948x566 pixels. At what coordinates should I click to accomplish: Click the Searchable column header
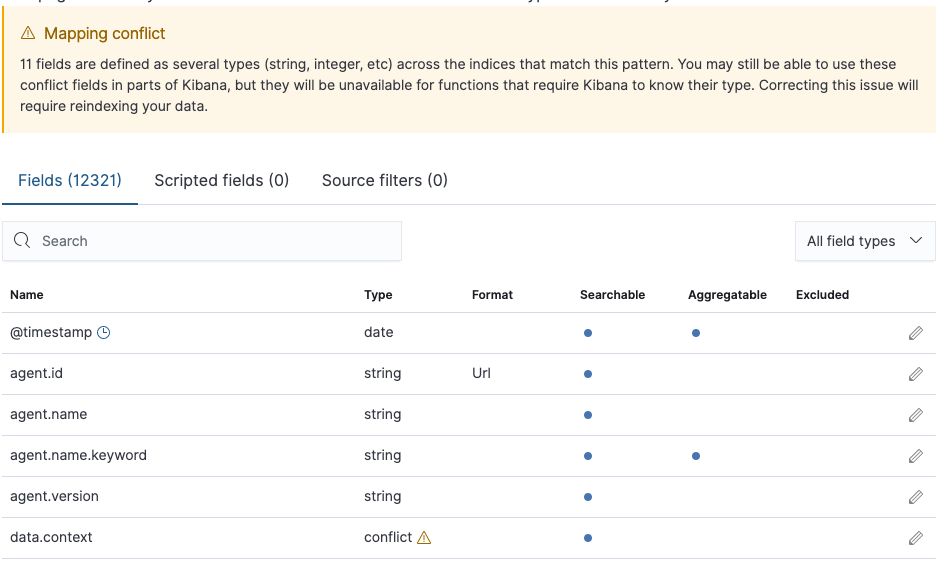click(612, 295)
